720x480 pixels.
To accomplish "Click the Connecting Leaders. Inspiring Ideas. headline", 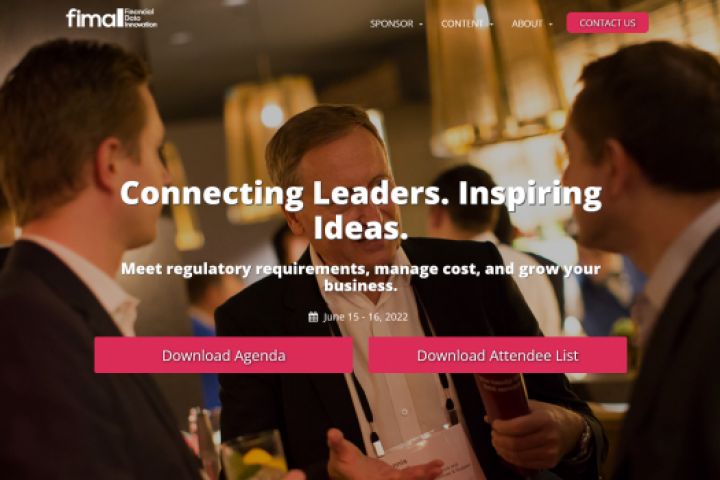I will [x=360, y=210].
